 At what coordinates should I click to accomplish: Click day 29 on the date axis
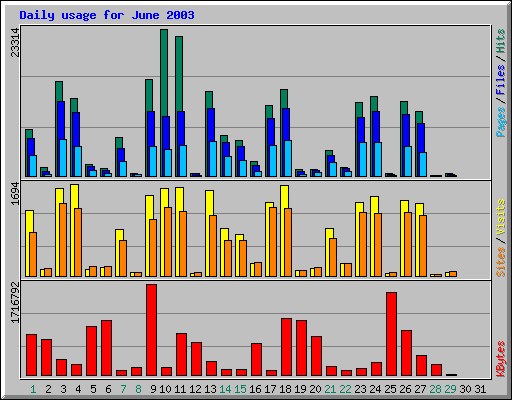tap(450, 389)
